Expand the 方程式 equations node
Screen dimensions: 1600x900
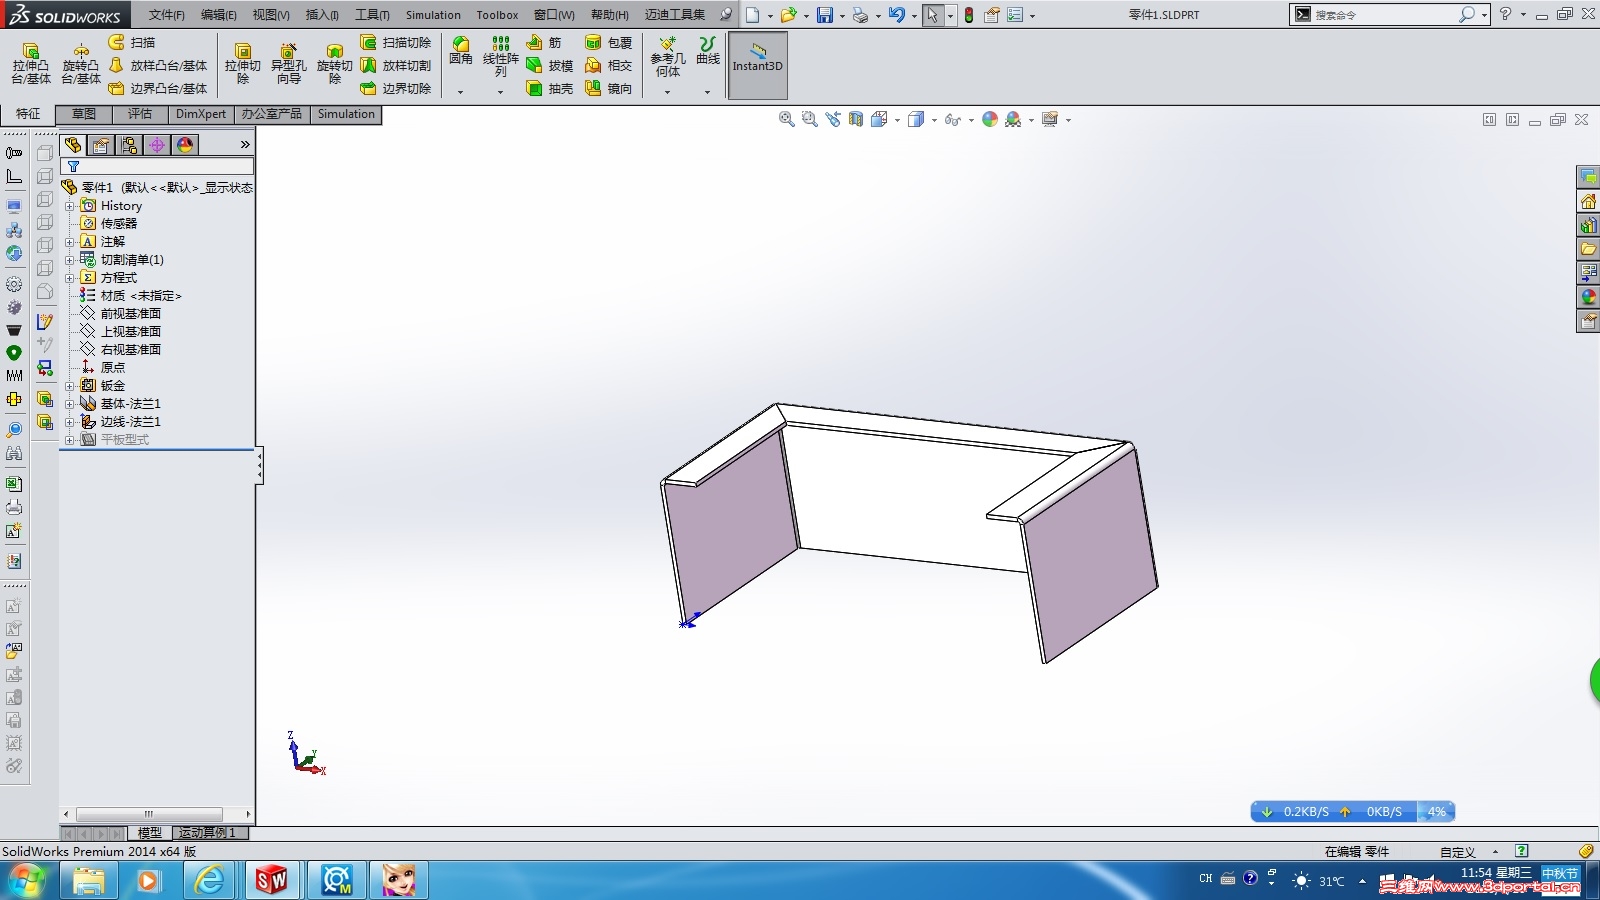coord(70,278)
